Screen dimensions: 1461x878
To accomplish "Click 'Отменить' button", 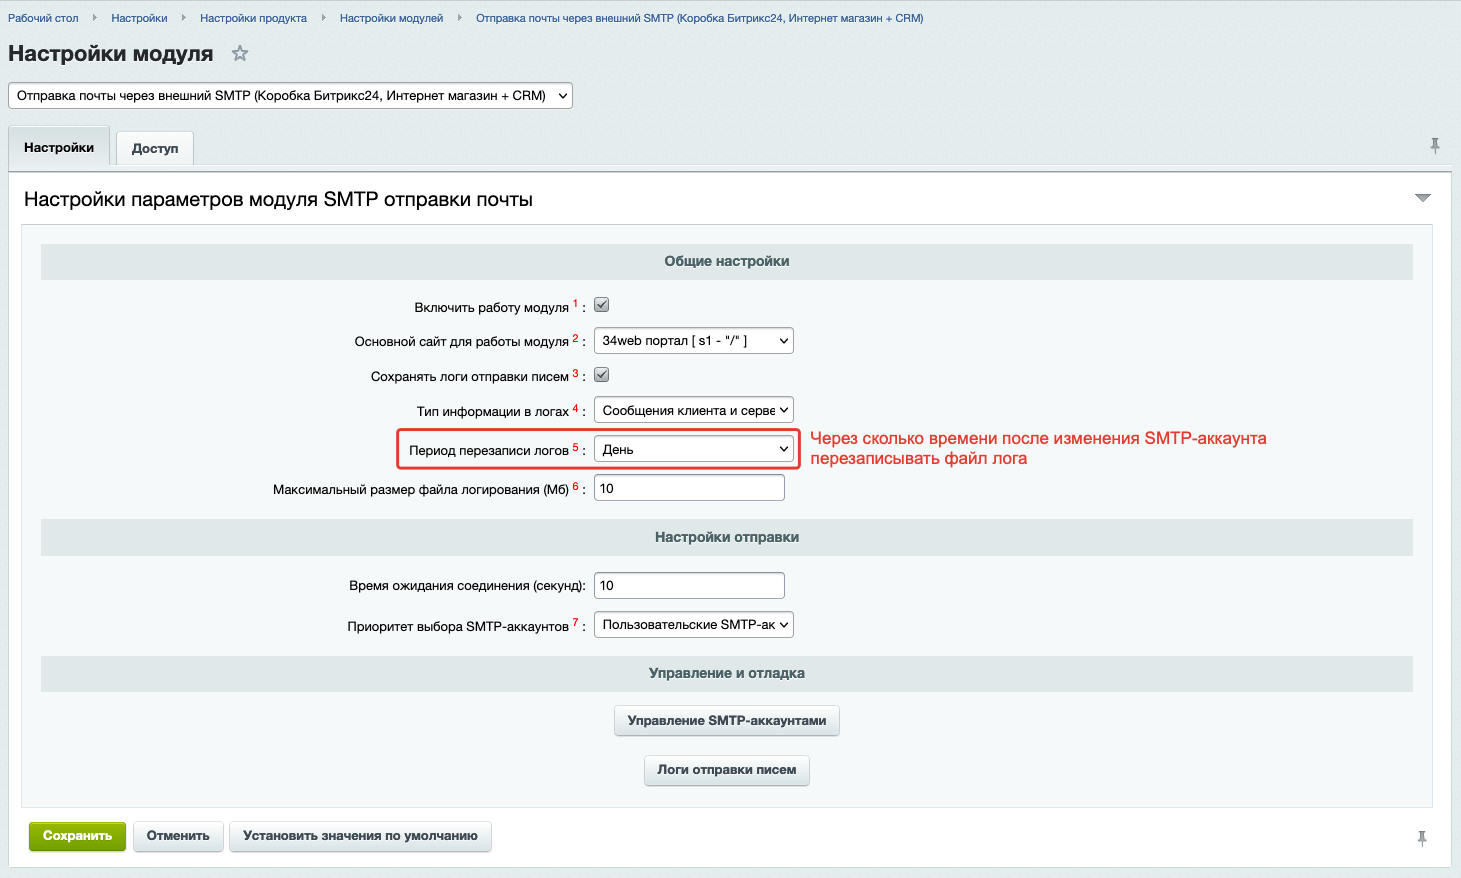I will pos(178,836).
